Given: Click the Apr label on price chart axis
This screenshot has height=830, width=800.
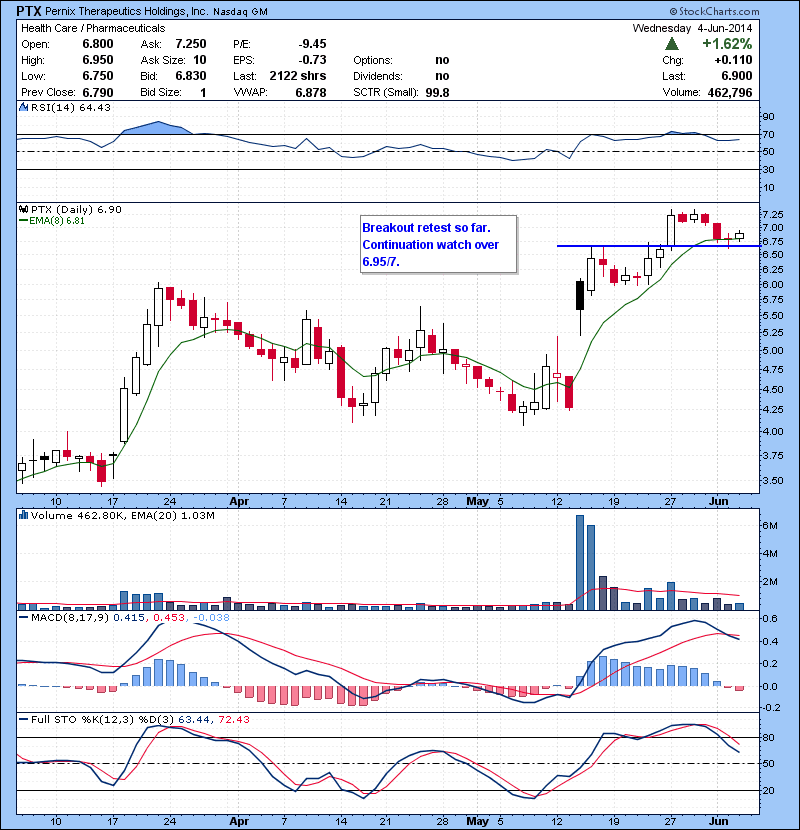Looking at the screenshot, I should (239, 501).
